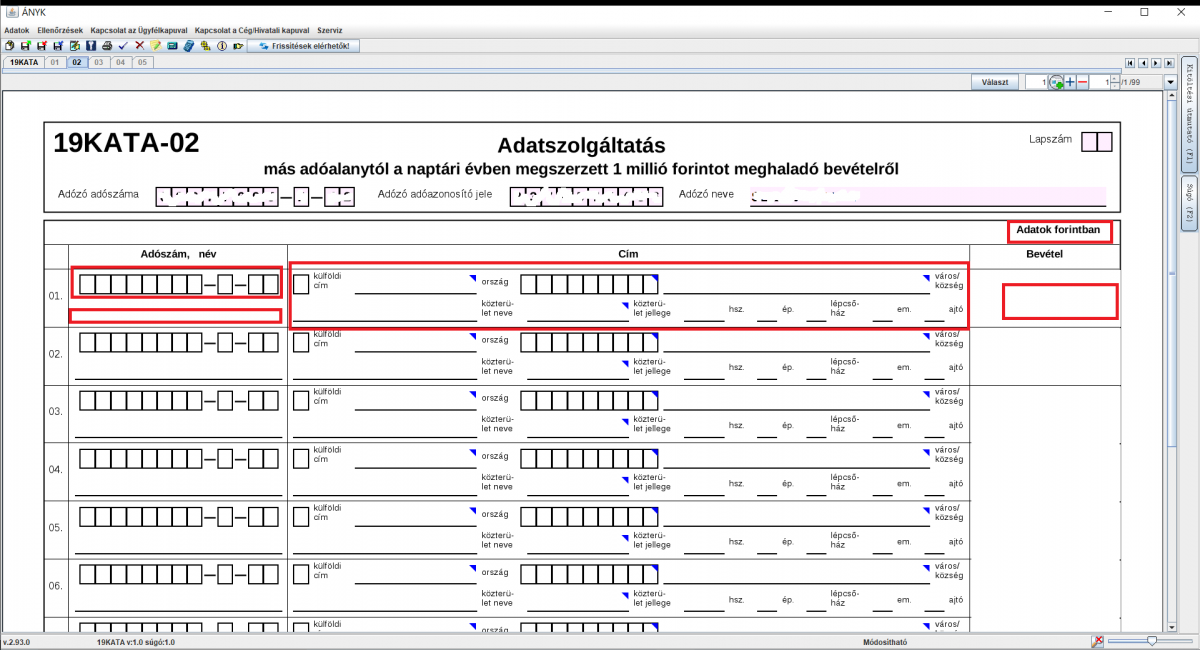Click the Frissítések elérhetők! button
This screenshot has height=650, width=1200.
(304, 46)
